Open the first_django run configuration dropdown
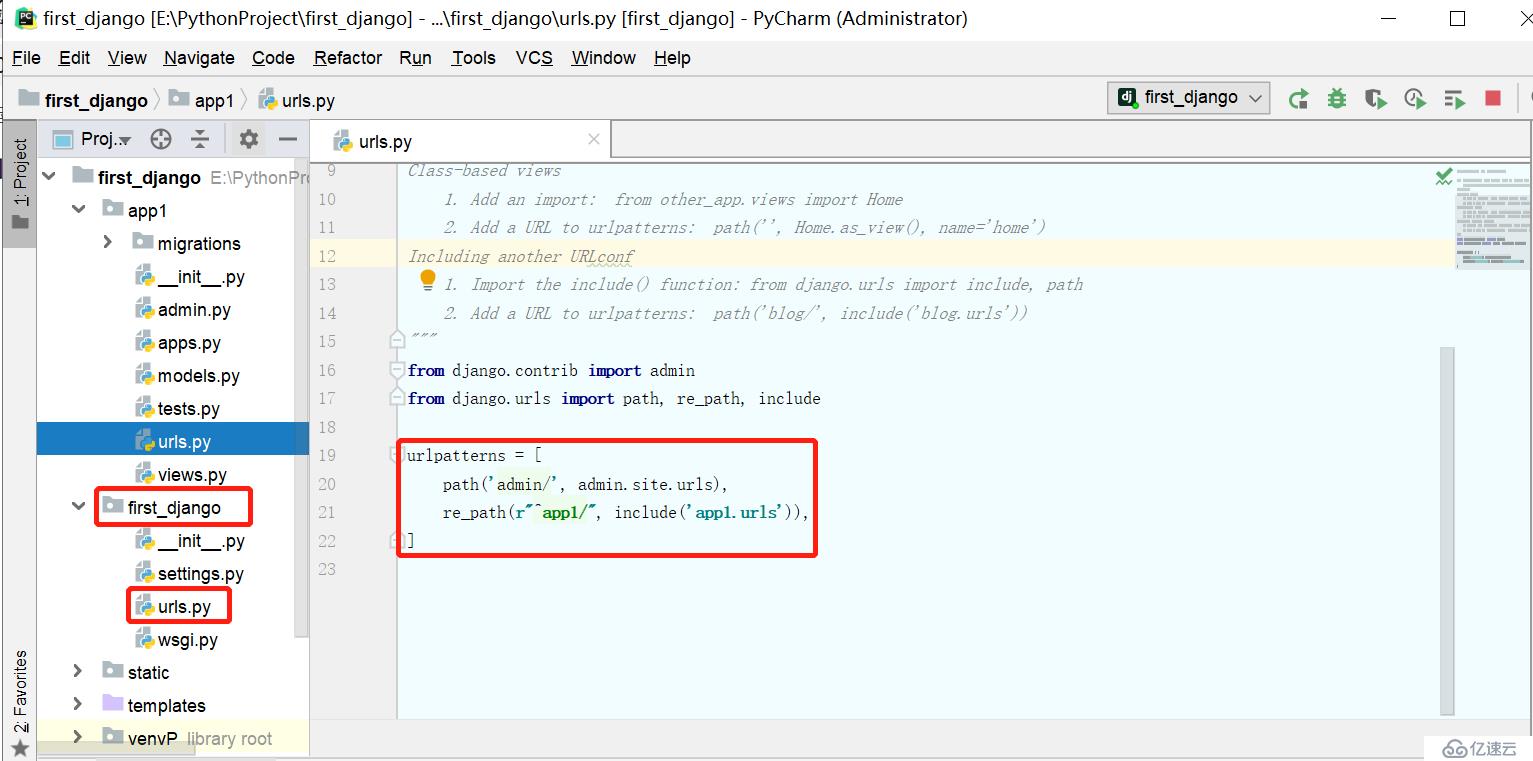 click(1189, 98)
